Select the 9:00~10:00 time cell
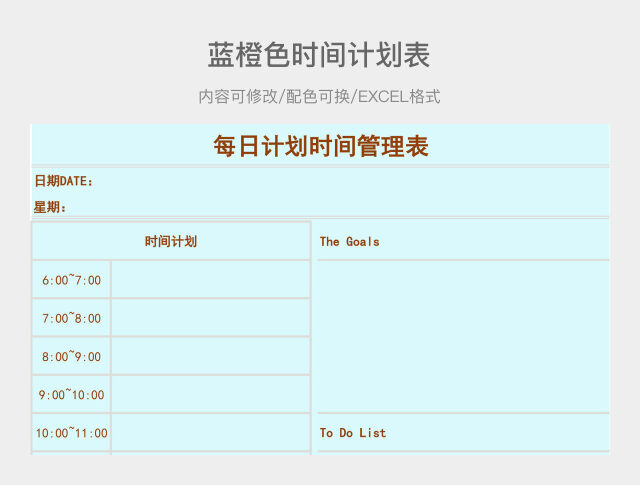The height and width of the screenshot is (485, 640). 72,394
